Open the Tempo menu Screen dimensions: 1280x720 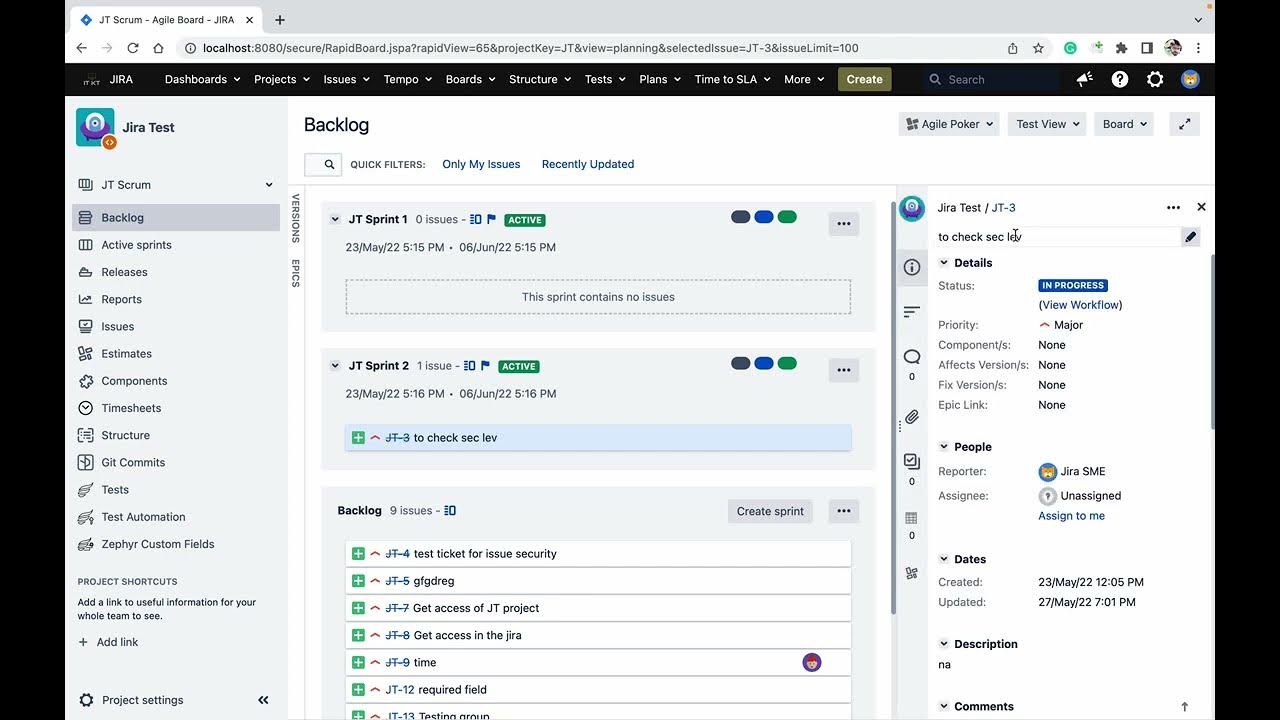pyautogui.click(x=408, y=79)
